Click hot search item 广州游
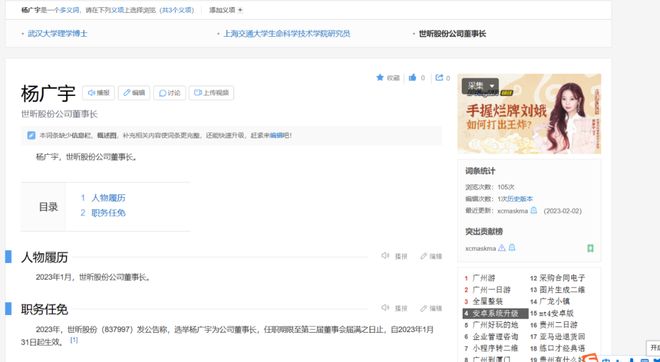Screen dimensions: 660x362 484,278
